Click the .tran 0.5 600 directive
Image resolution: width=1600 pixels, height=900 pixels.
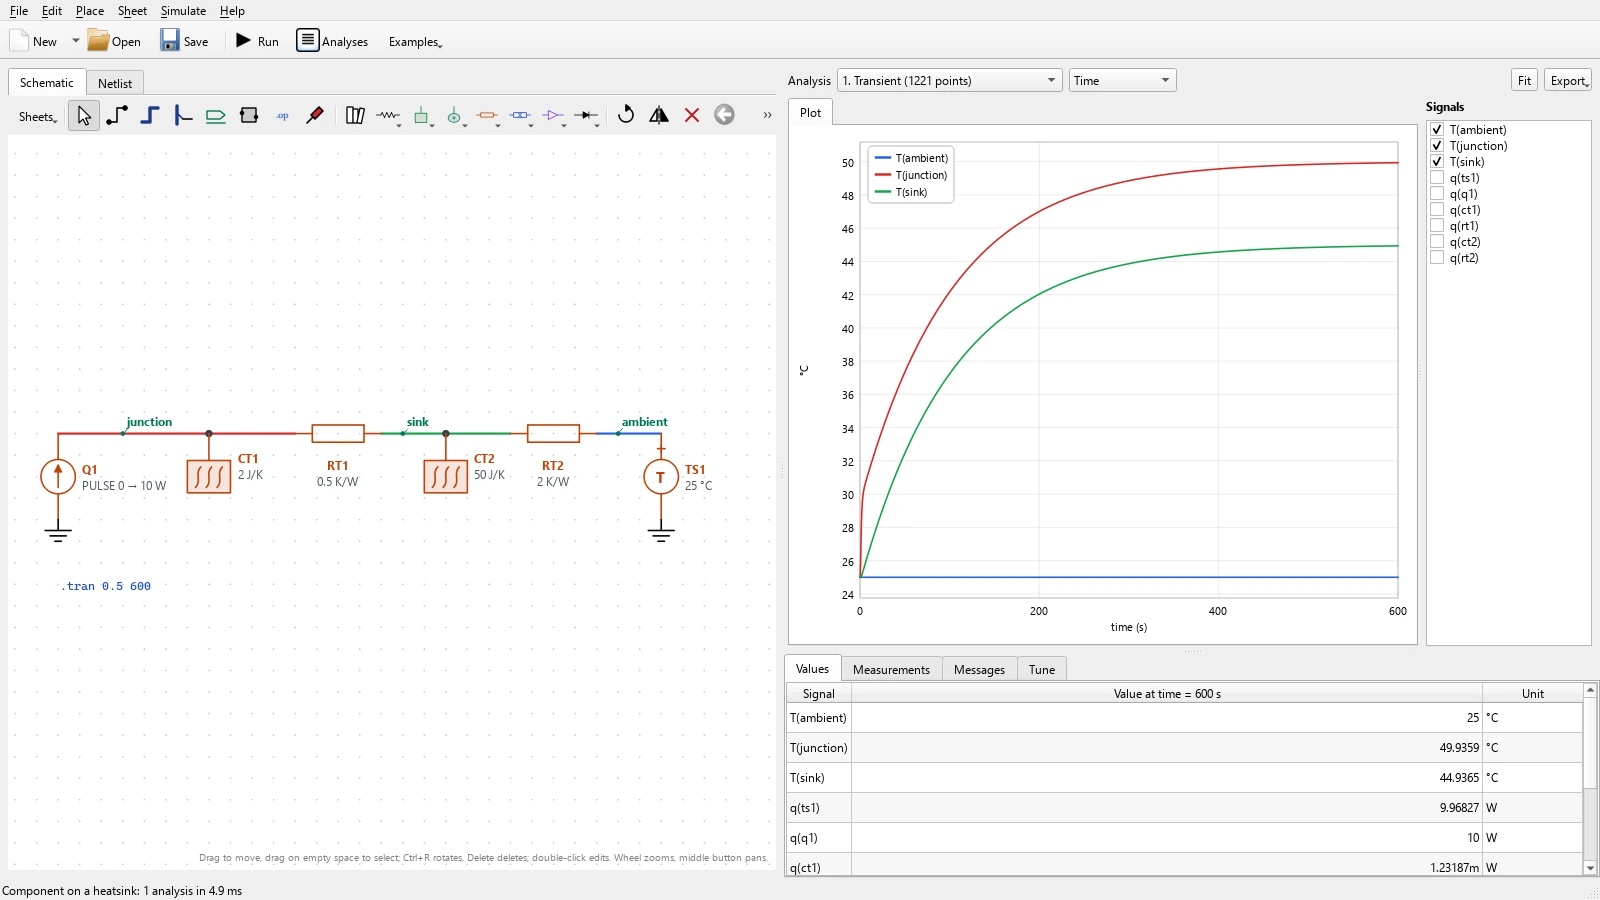[x=106, y=586]
